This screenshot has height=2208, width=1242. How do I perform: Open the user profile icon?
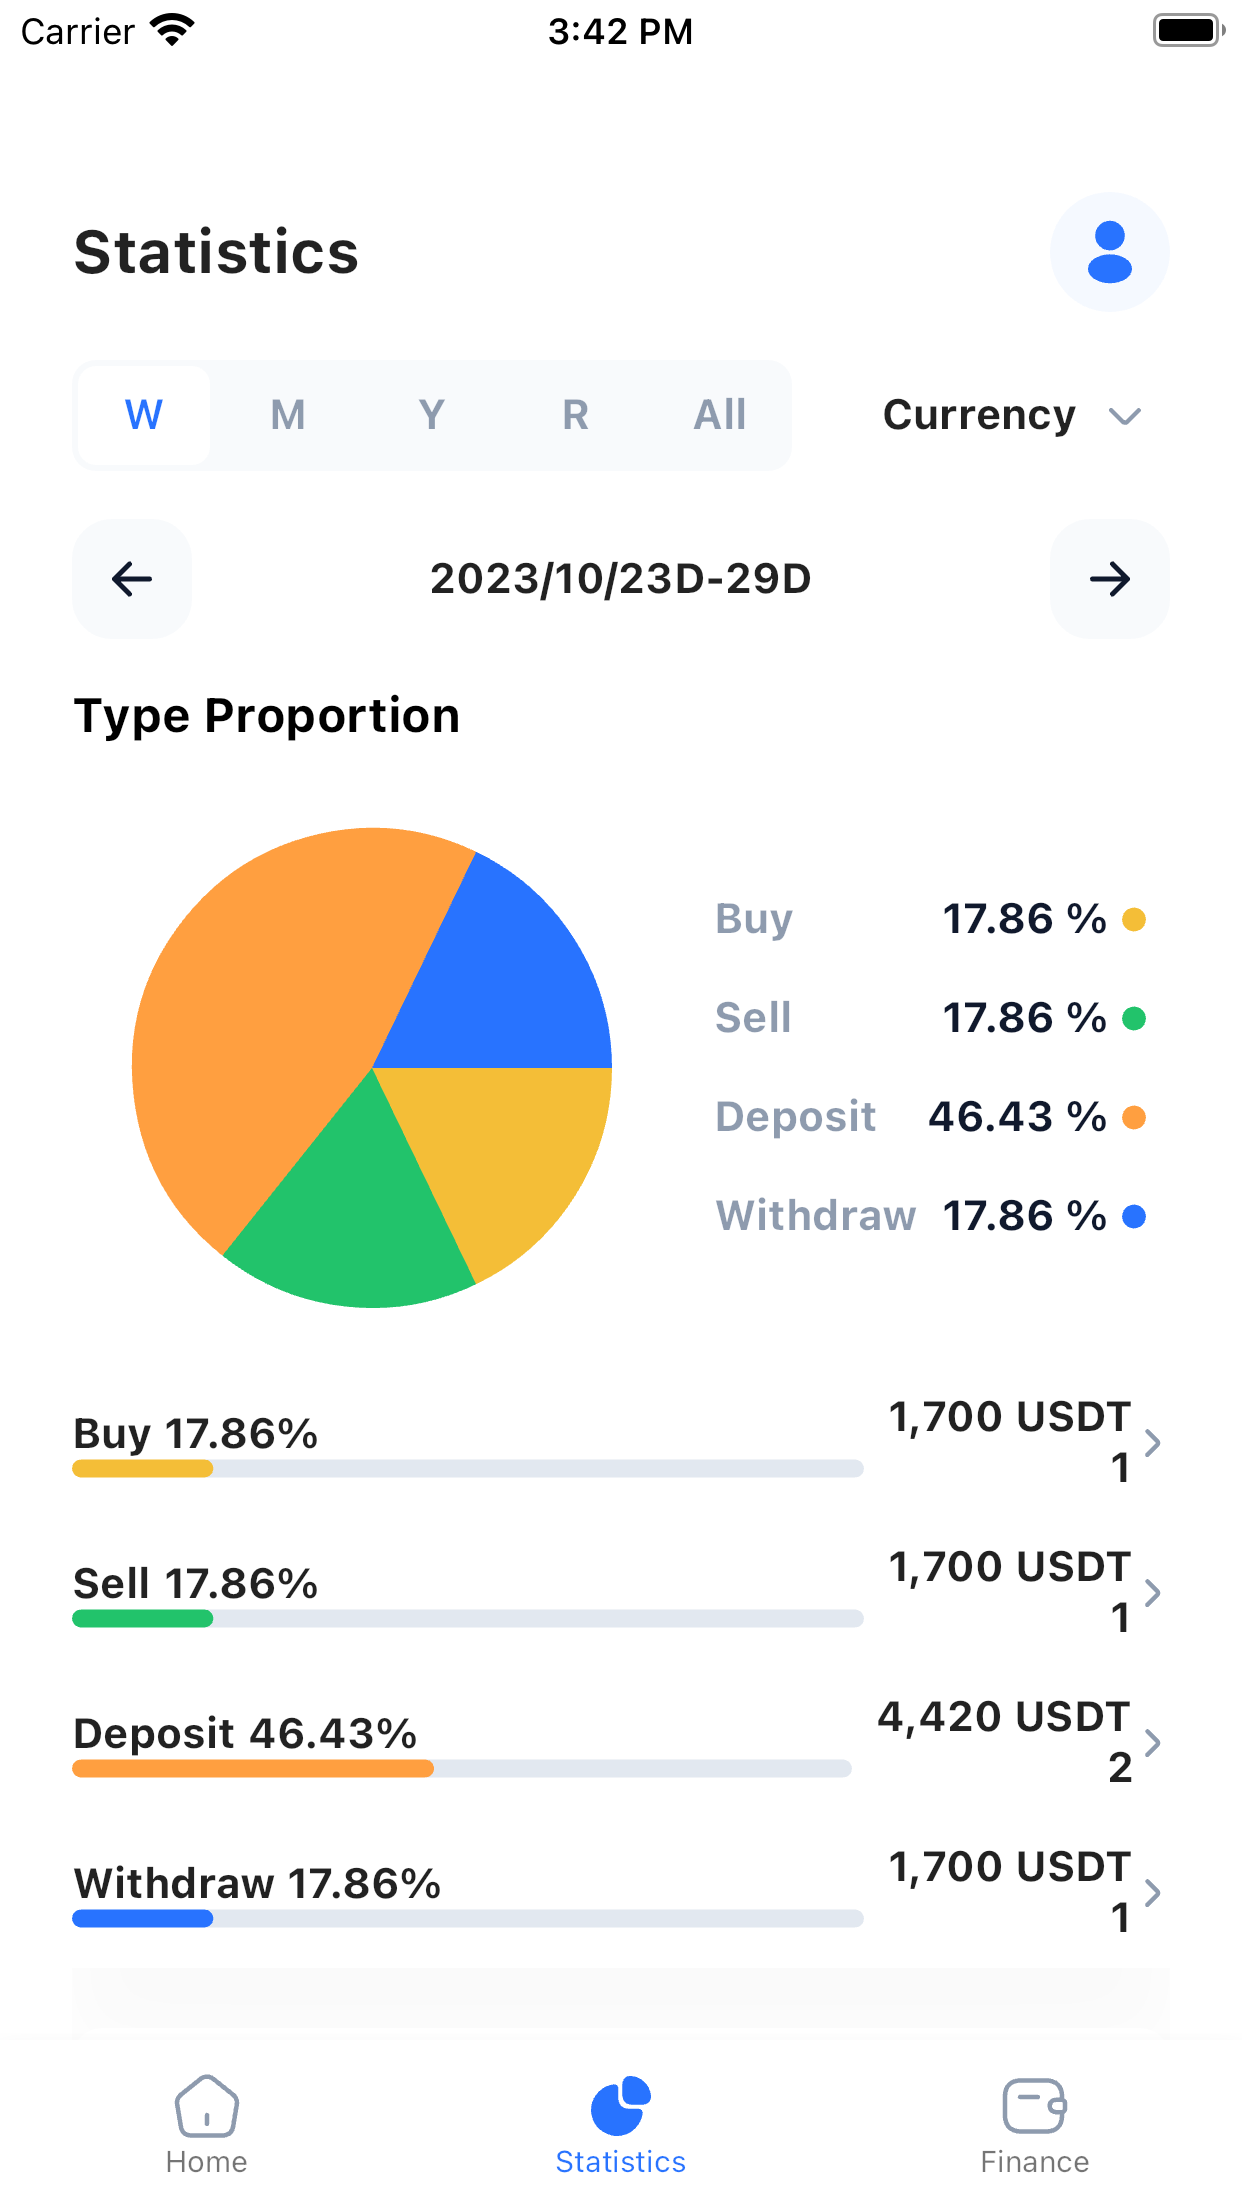1109,252
